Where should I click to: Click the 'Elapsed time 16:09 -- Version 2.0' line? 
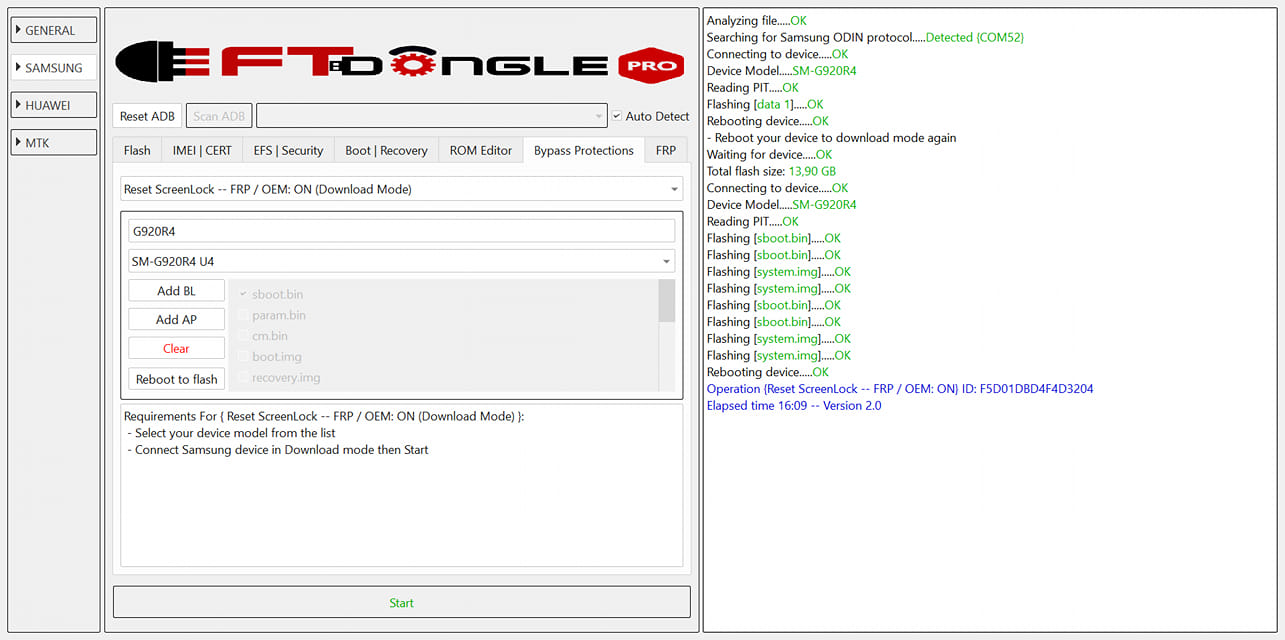coord(794,406)
